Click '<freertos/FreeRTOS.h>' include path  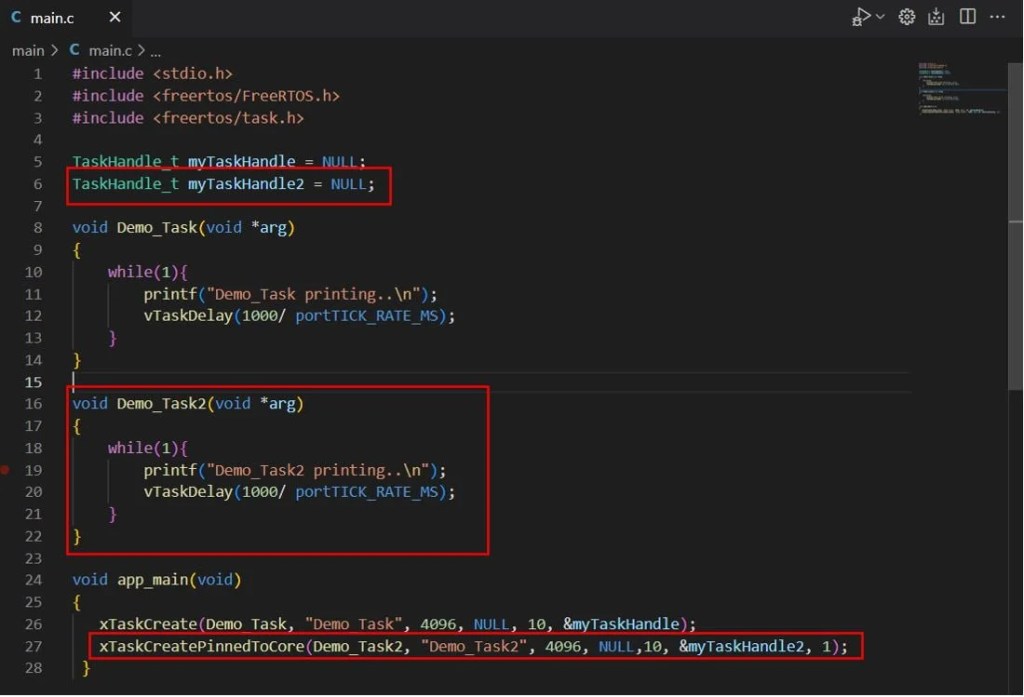[x=246, y=96]
